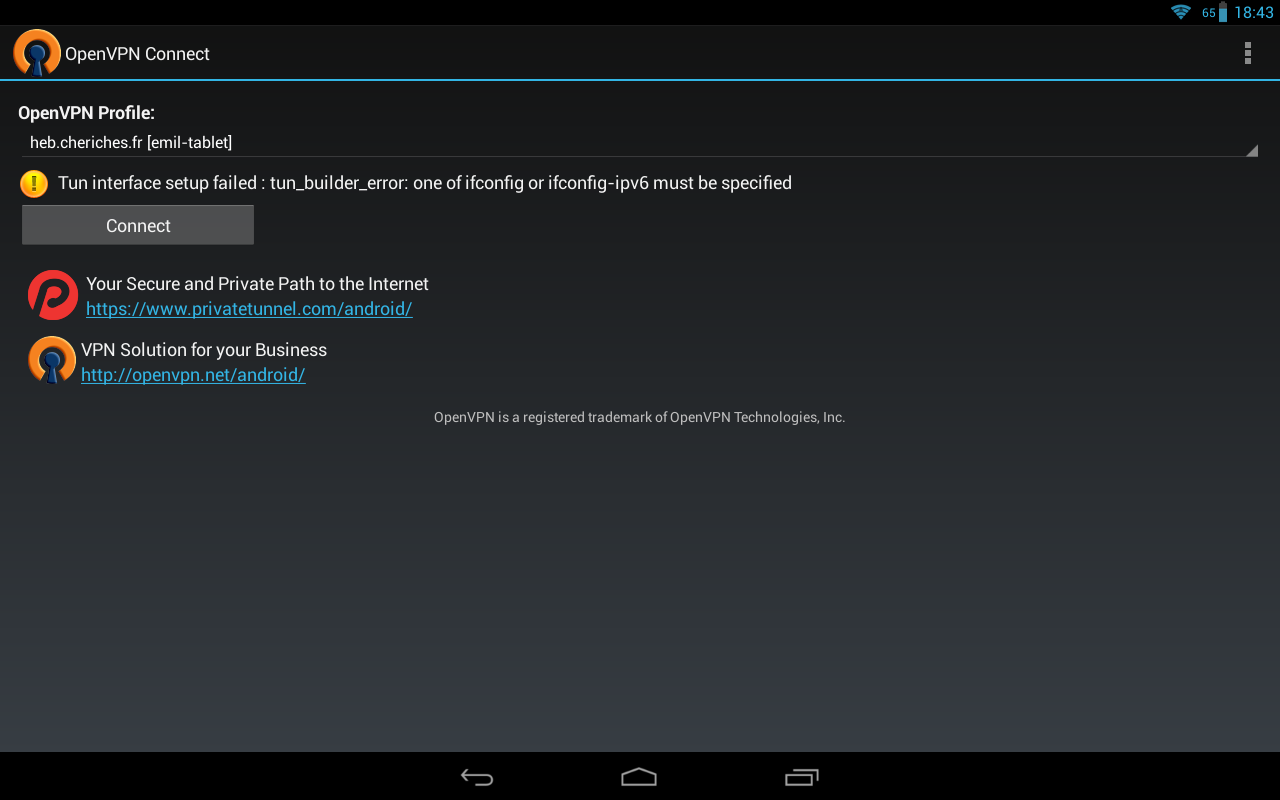Select the heb.cheriches.fr [emil-tablet] profile field

tap(640, 143)
